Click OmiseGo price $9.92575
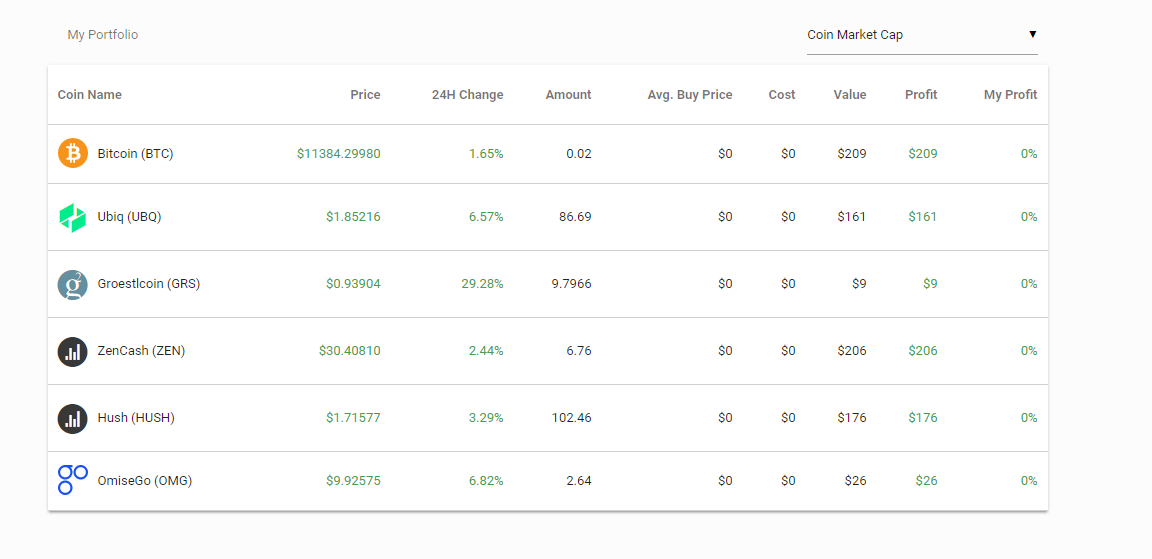 [353, 481]
